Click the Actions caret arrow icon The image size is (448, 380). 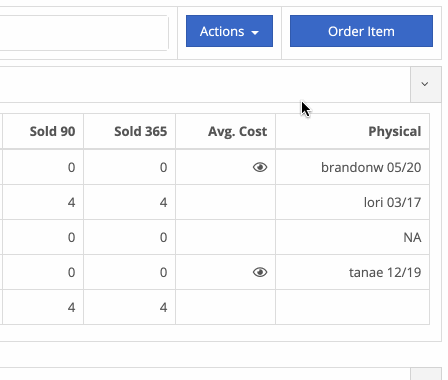(x=255, y=33)
